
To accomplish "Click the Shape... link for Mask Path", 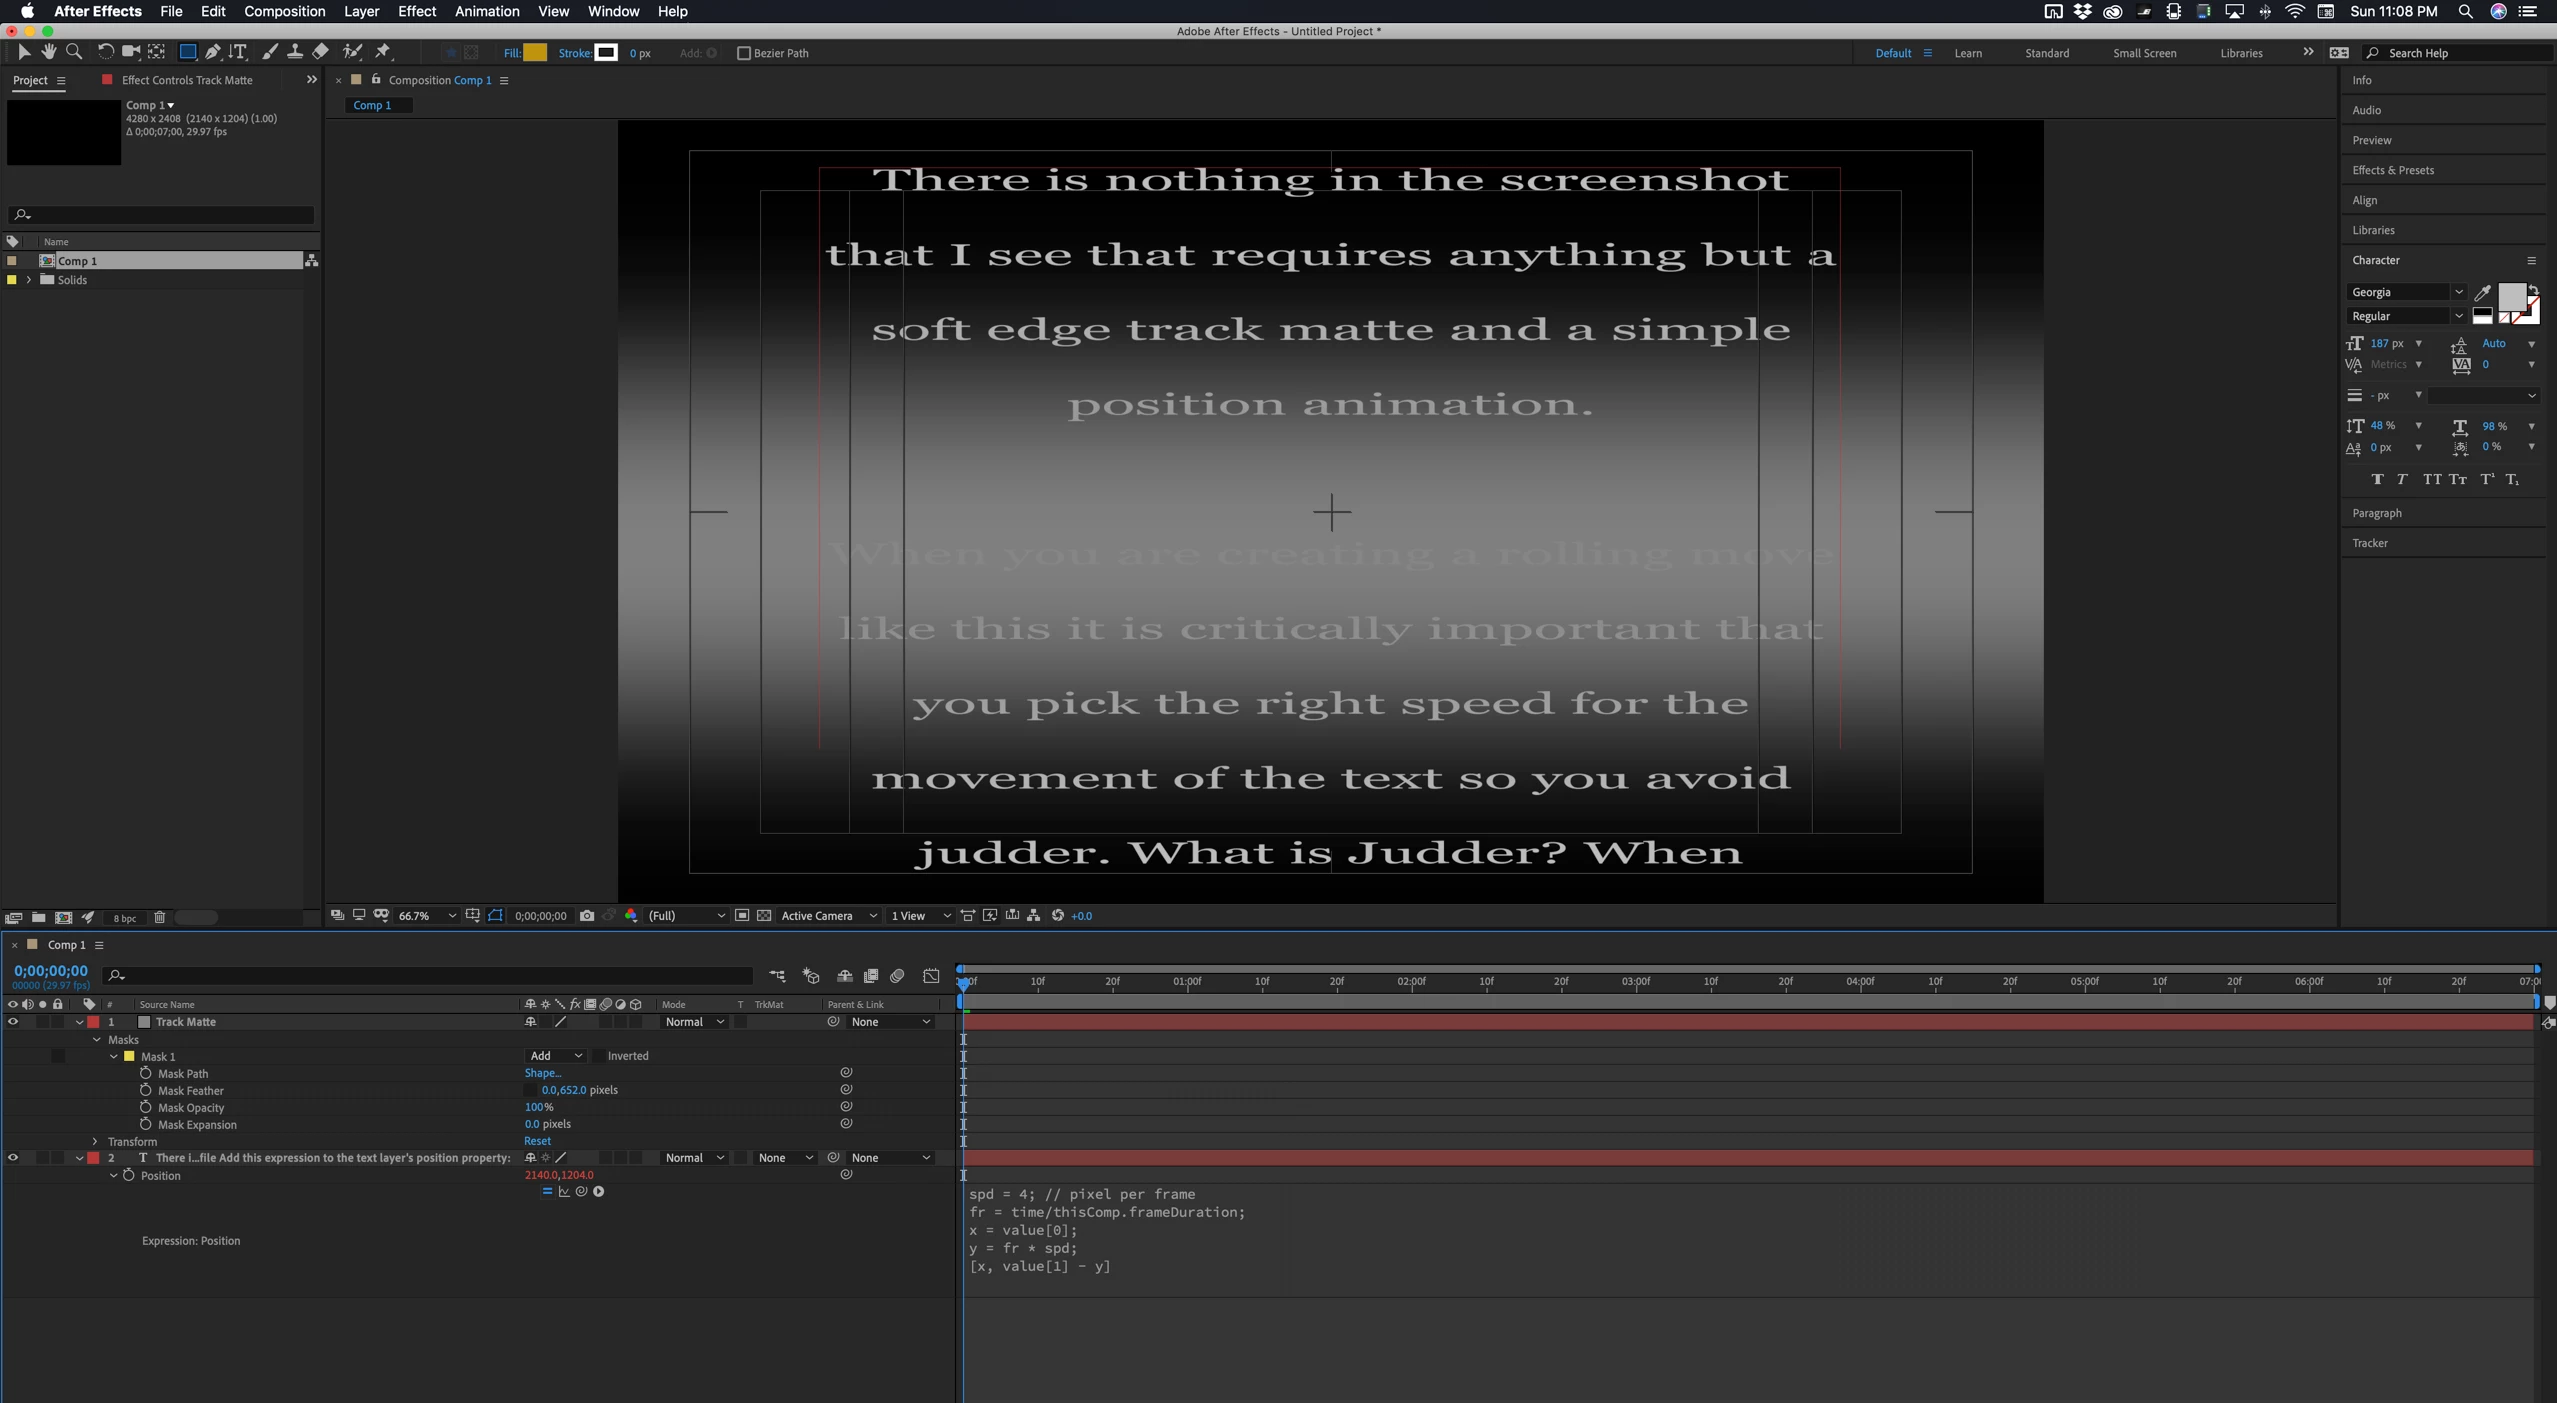I will [543, 1073].
